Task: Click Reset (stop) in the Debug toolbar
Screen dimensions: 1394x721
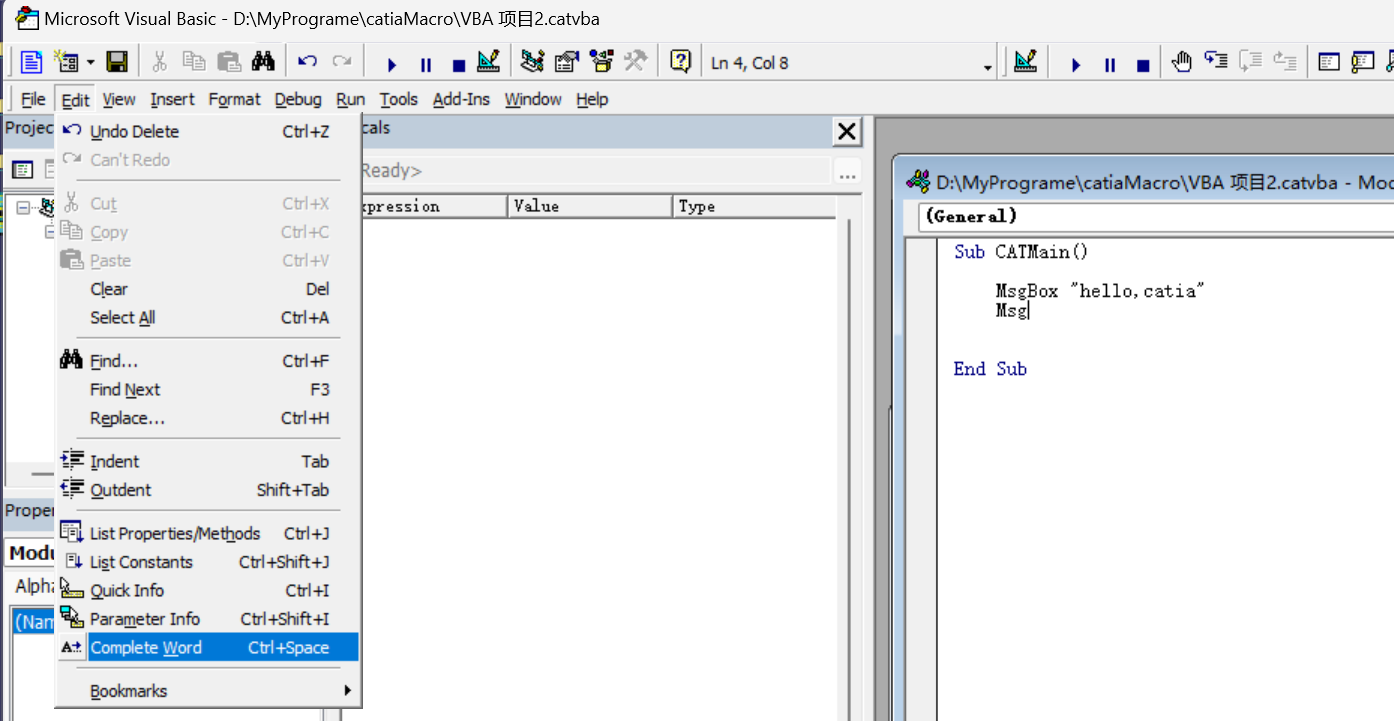Action: [x=1143, y=64]
